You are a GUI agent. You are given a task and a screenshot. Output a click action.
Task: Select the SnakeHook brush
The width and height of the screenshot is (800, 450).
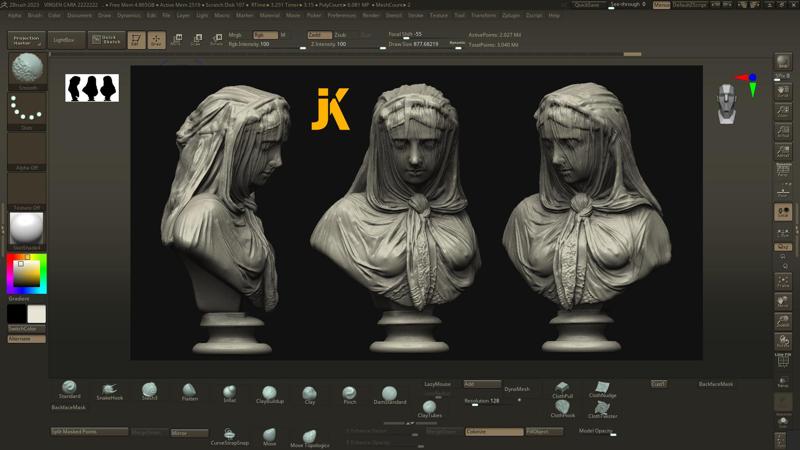[110, 391]
